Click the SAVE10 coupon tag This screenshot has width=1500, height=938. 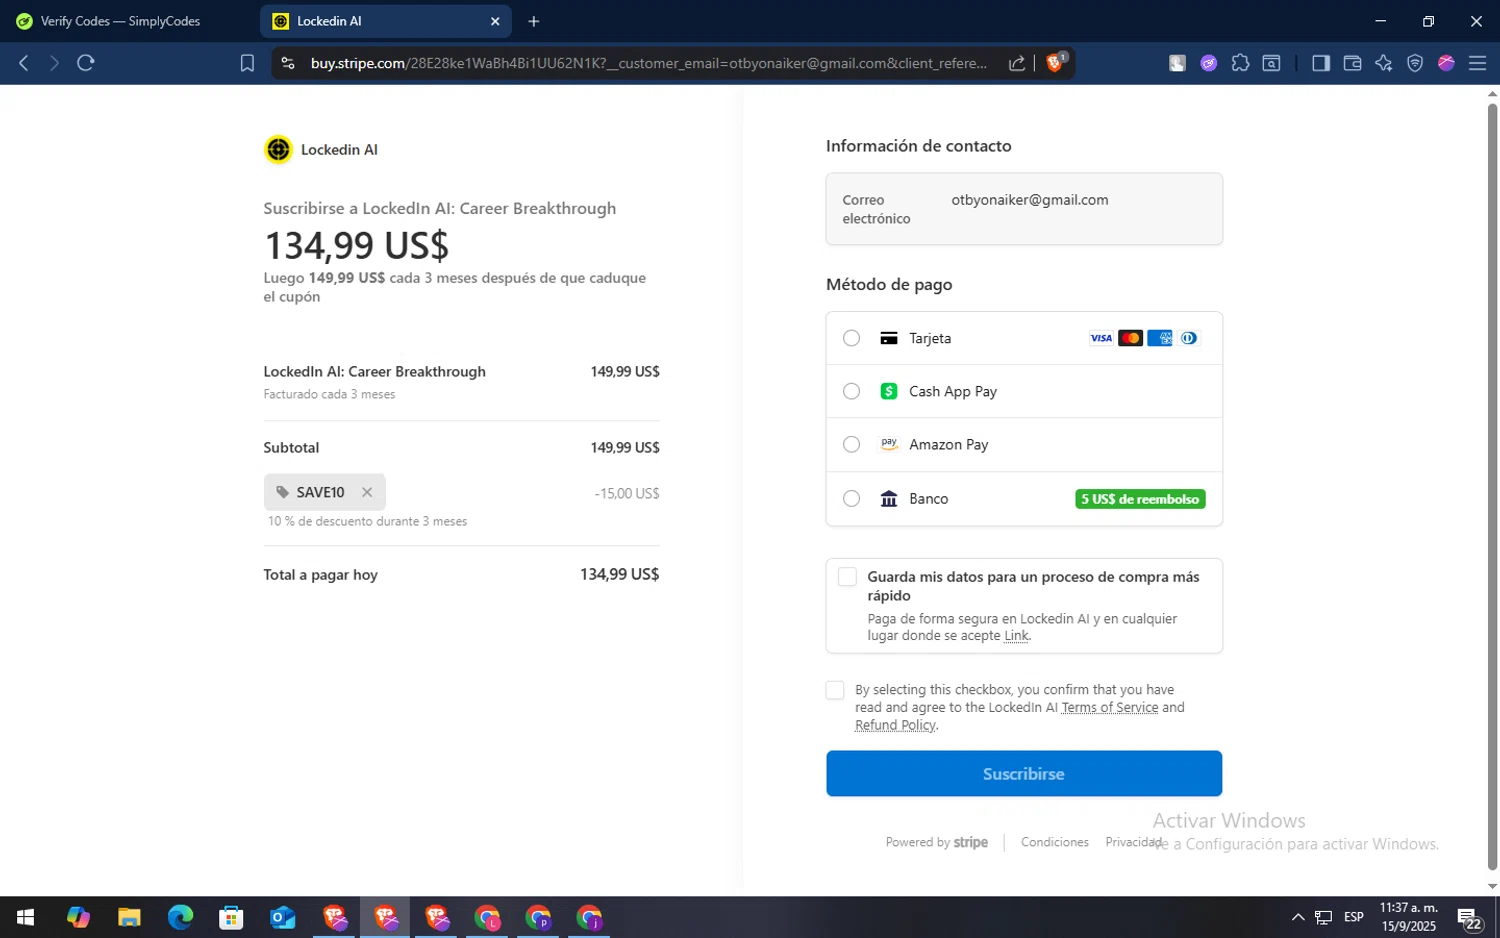point(324,492)
